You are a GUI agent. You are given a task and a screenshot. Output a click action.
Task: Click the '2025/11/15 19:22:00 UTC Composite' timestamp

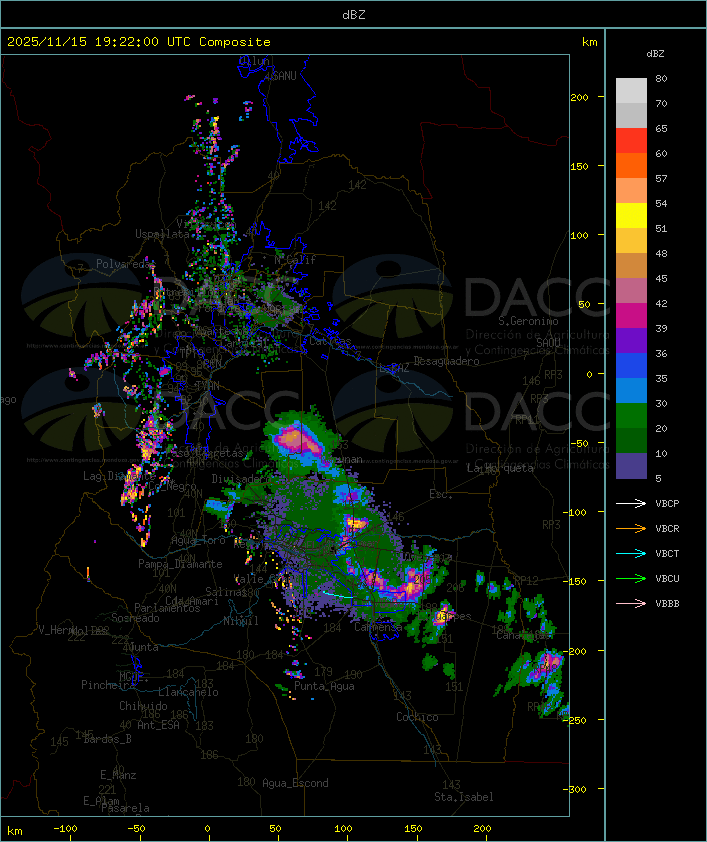pyautogui.click(x=139, y=42)
